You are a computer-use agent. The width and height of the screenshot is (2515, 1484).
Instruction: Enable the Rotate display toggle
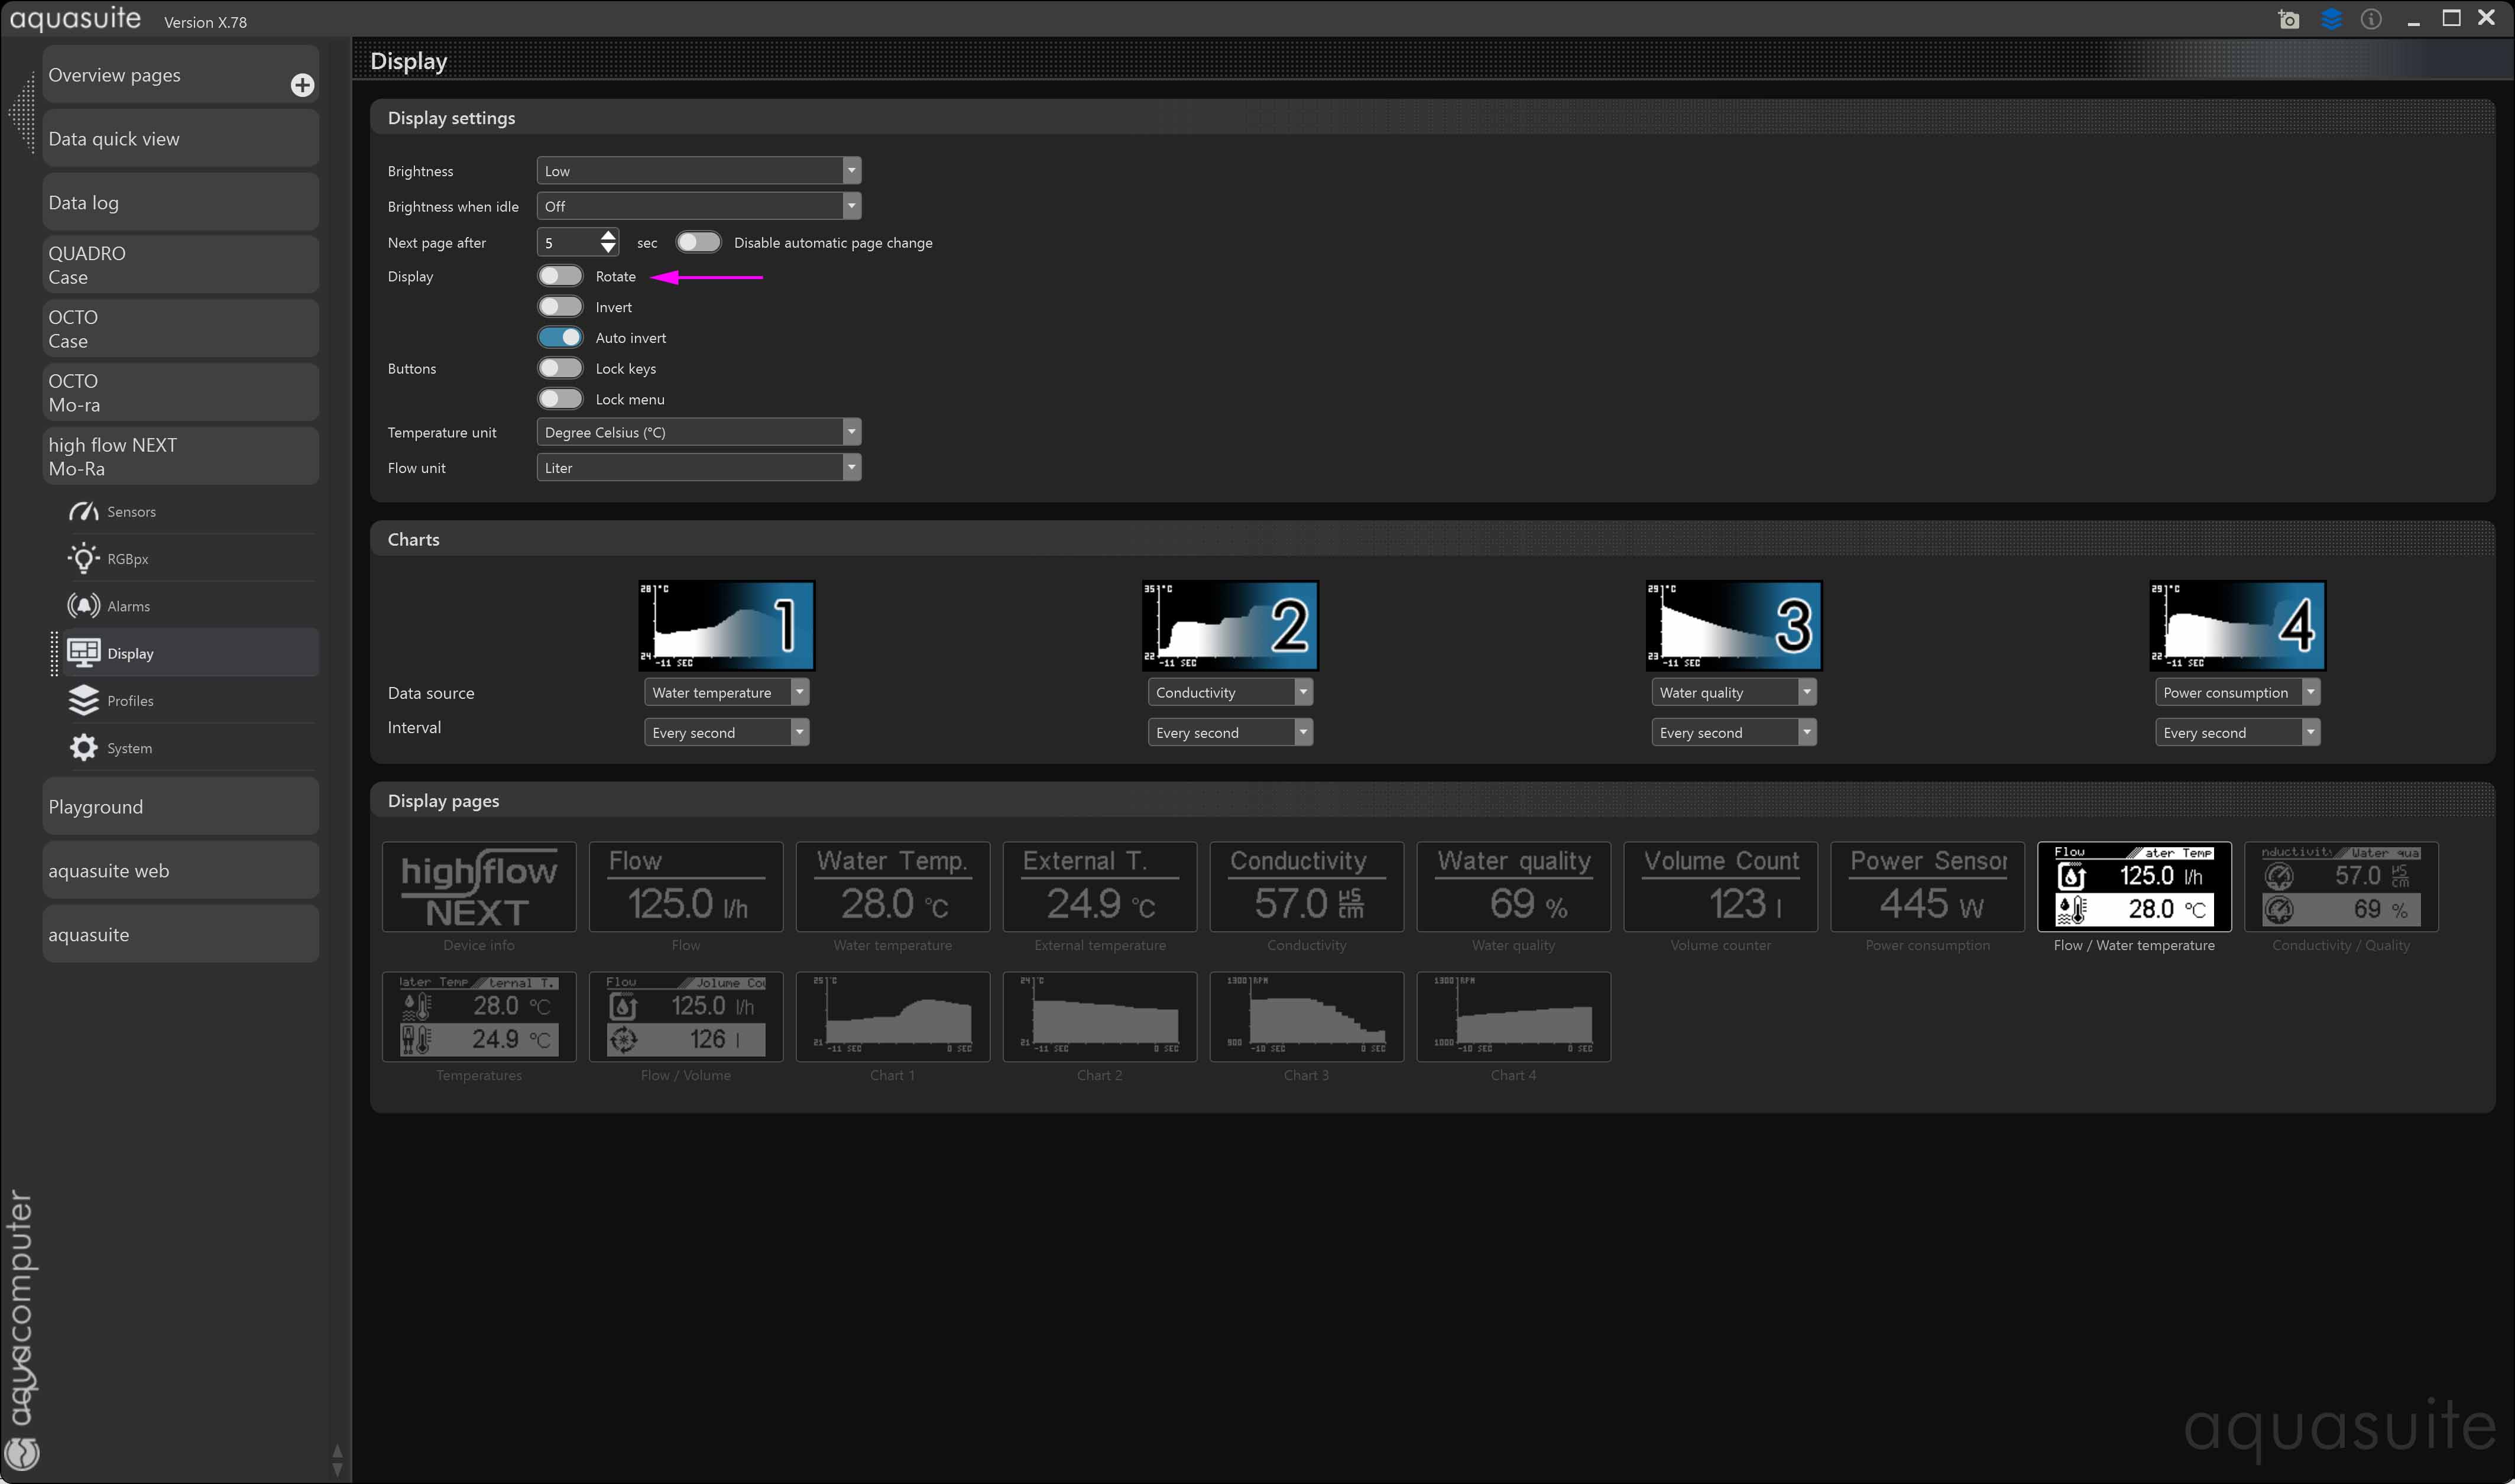pyautogui.click(x=560, y=276)
